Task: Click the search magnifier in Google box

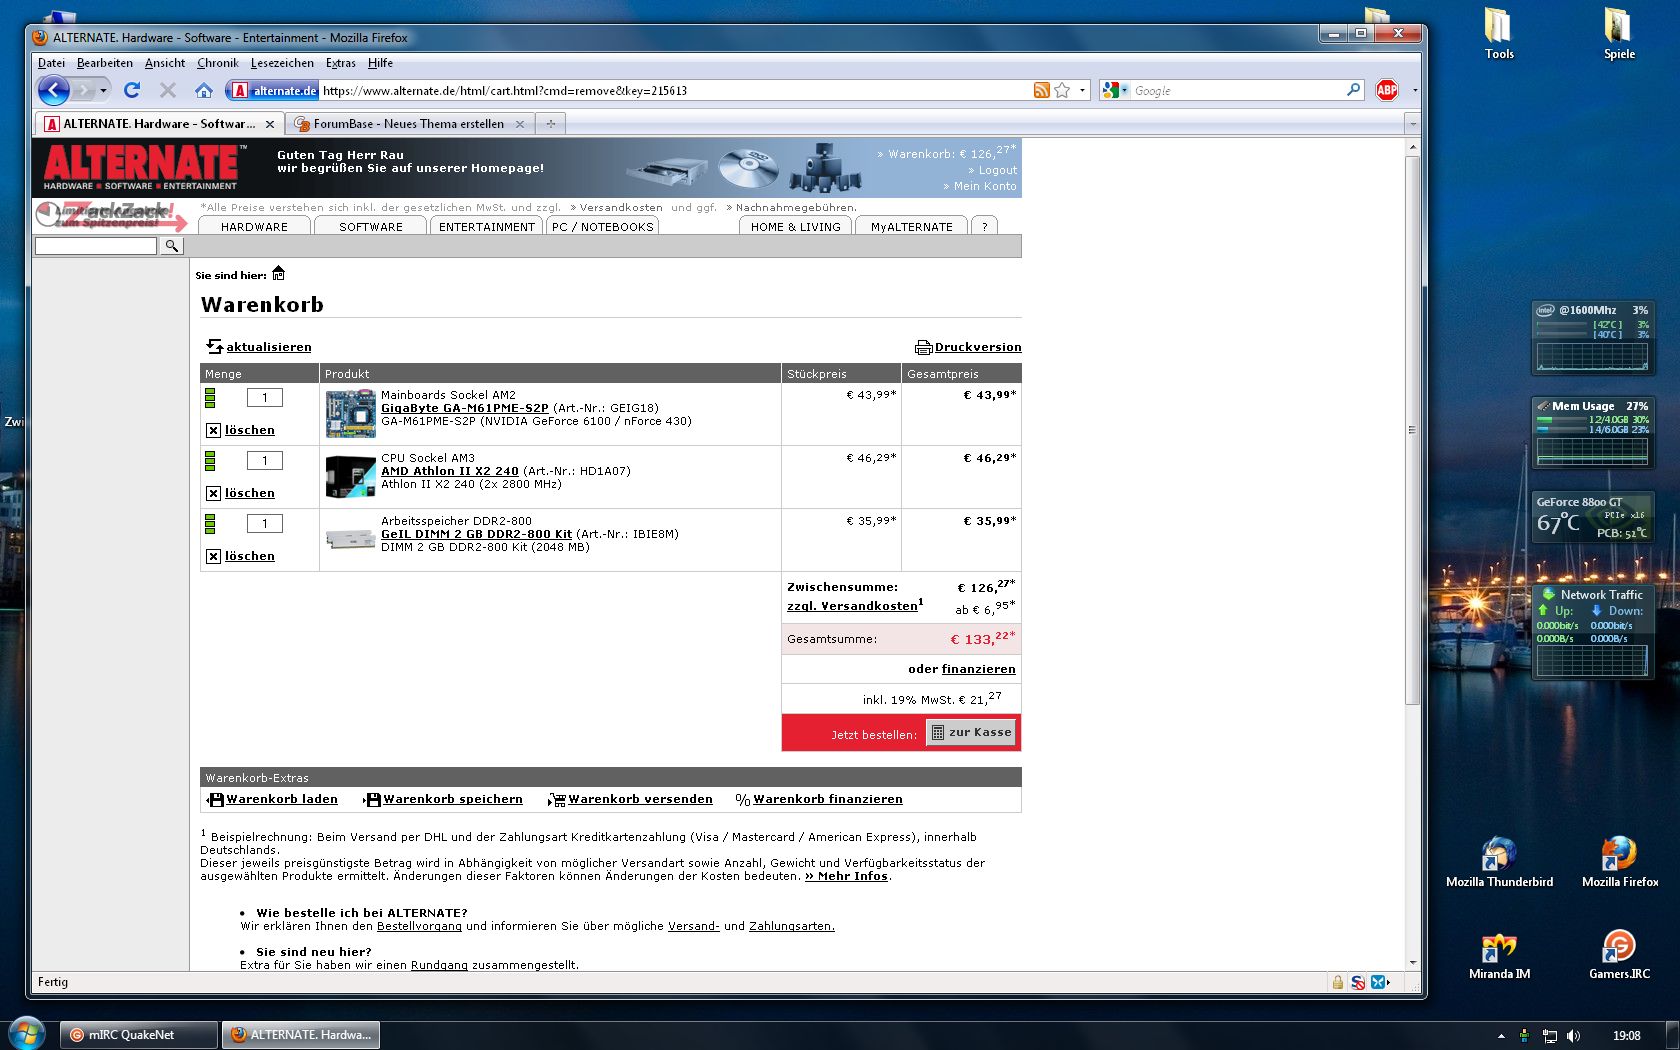Action: (1353, 90)
